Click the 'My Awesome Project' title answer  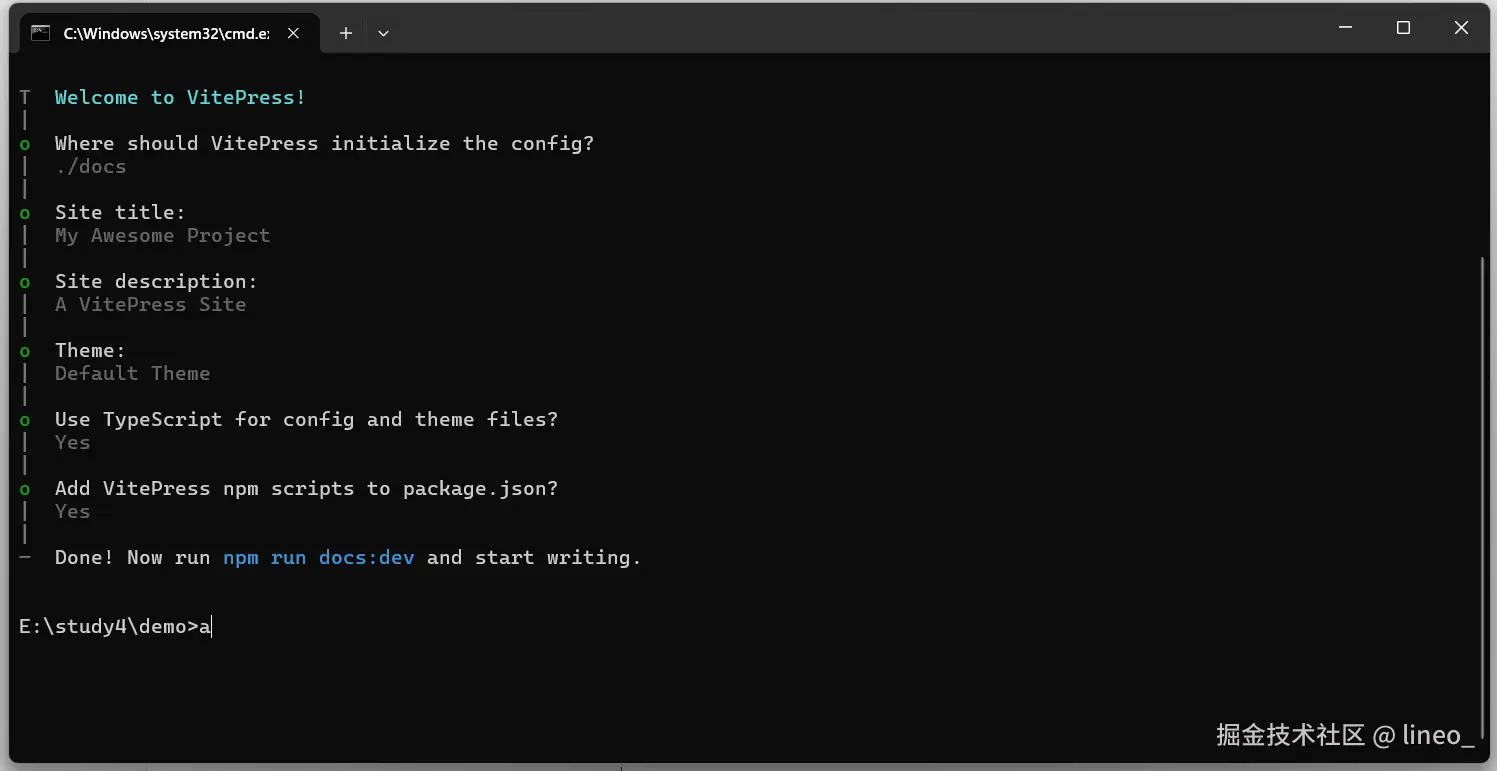pyautogui.click(x=162, y=235)
